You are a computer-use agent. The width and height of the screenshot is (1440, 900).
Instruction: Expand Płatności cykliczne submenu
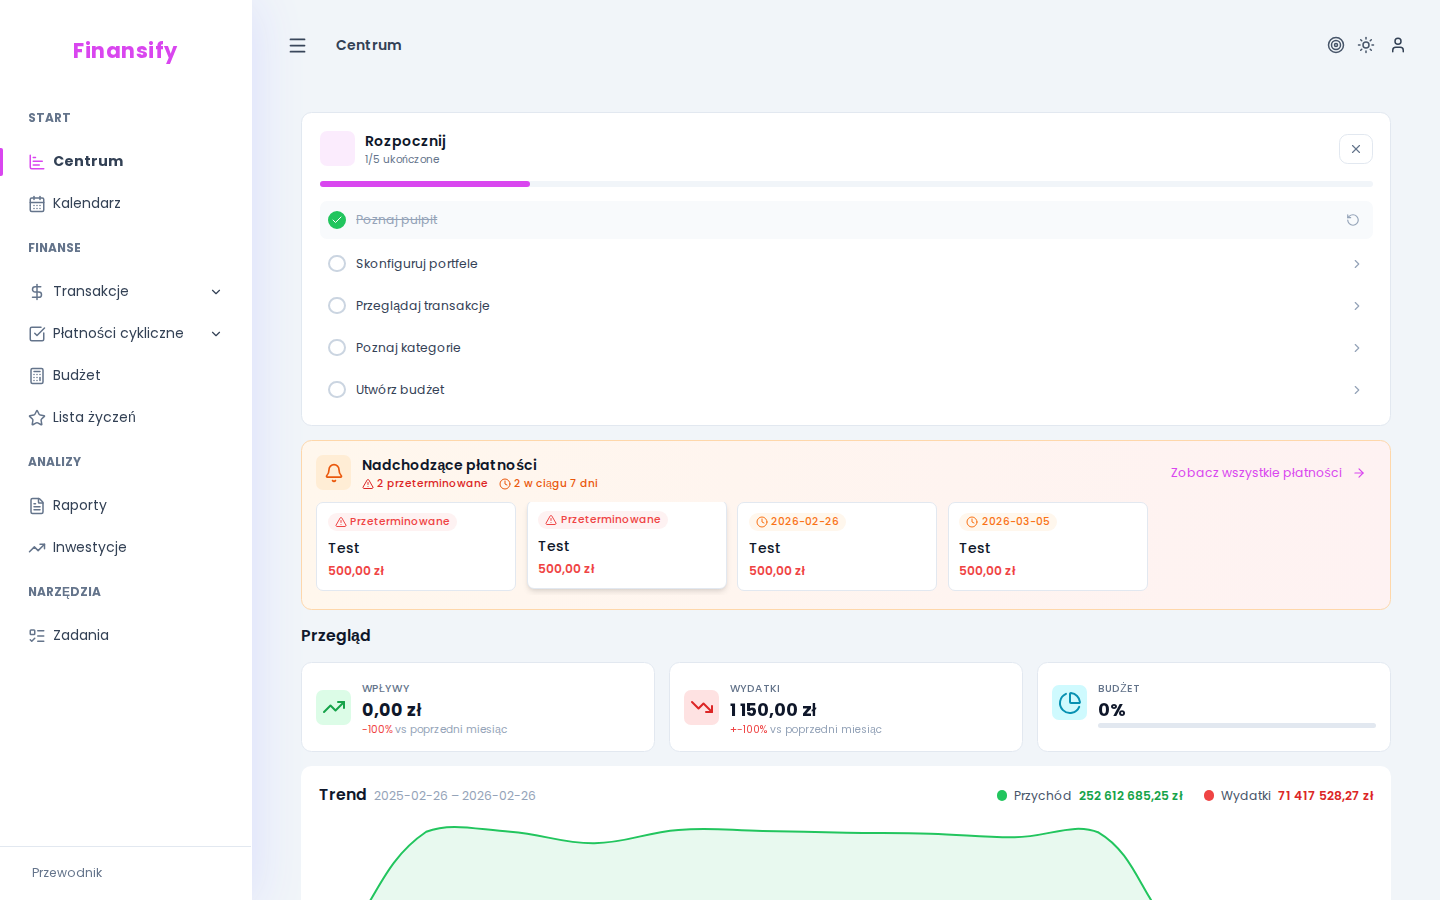tap(216, 334)
